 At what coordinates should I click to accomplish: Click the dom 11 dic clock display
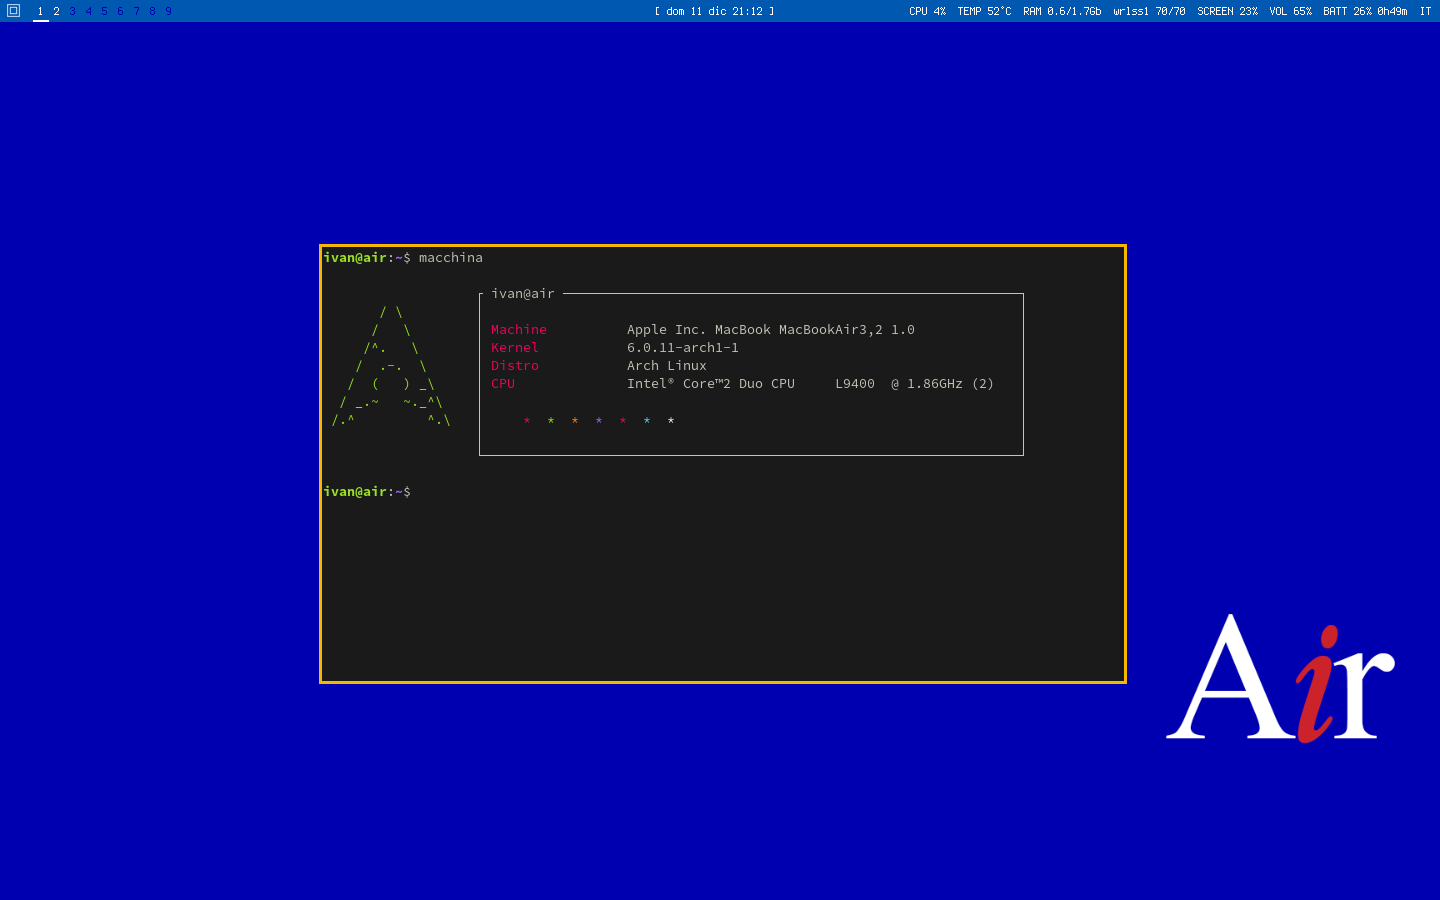pos(714,11)
